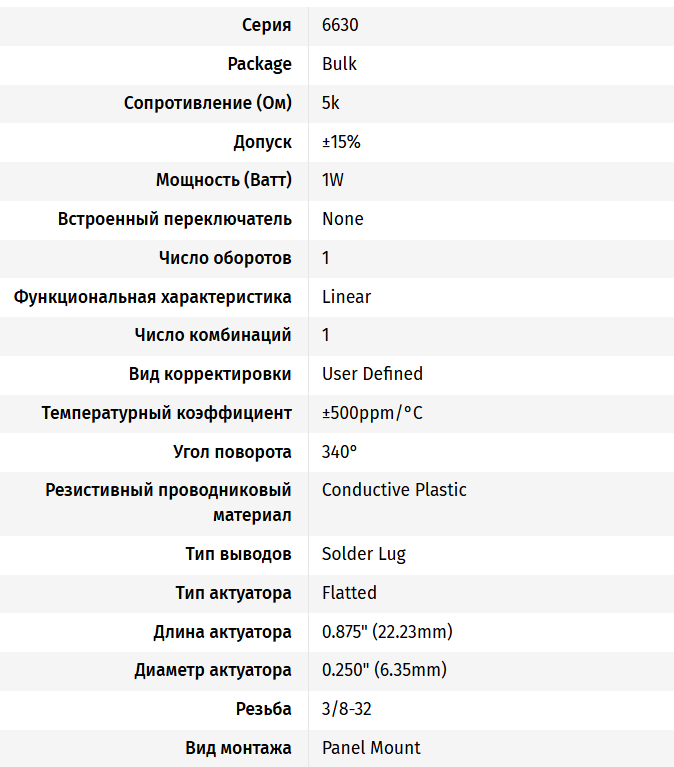Select the Panel Mount value

pyautogui.click(x=371, y=748)
